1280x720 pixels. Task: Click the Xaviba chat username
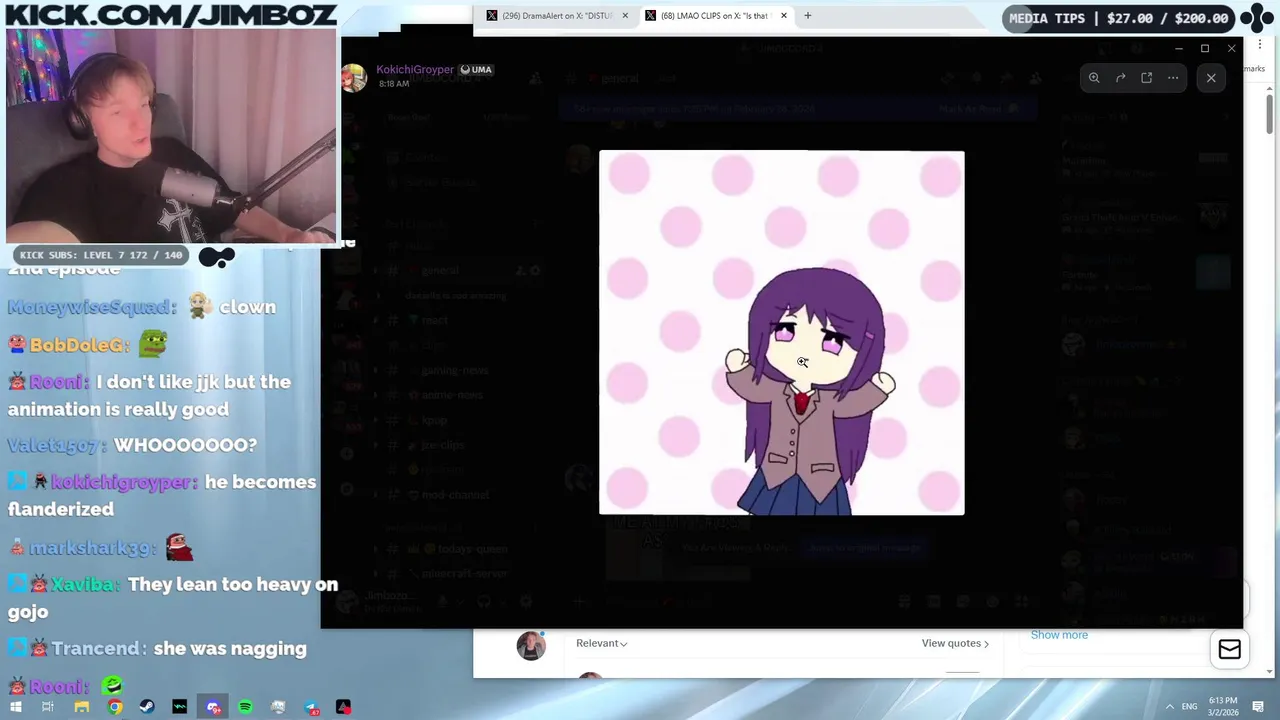click(83, 584)
